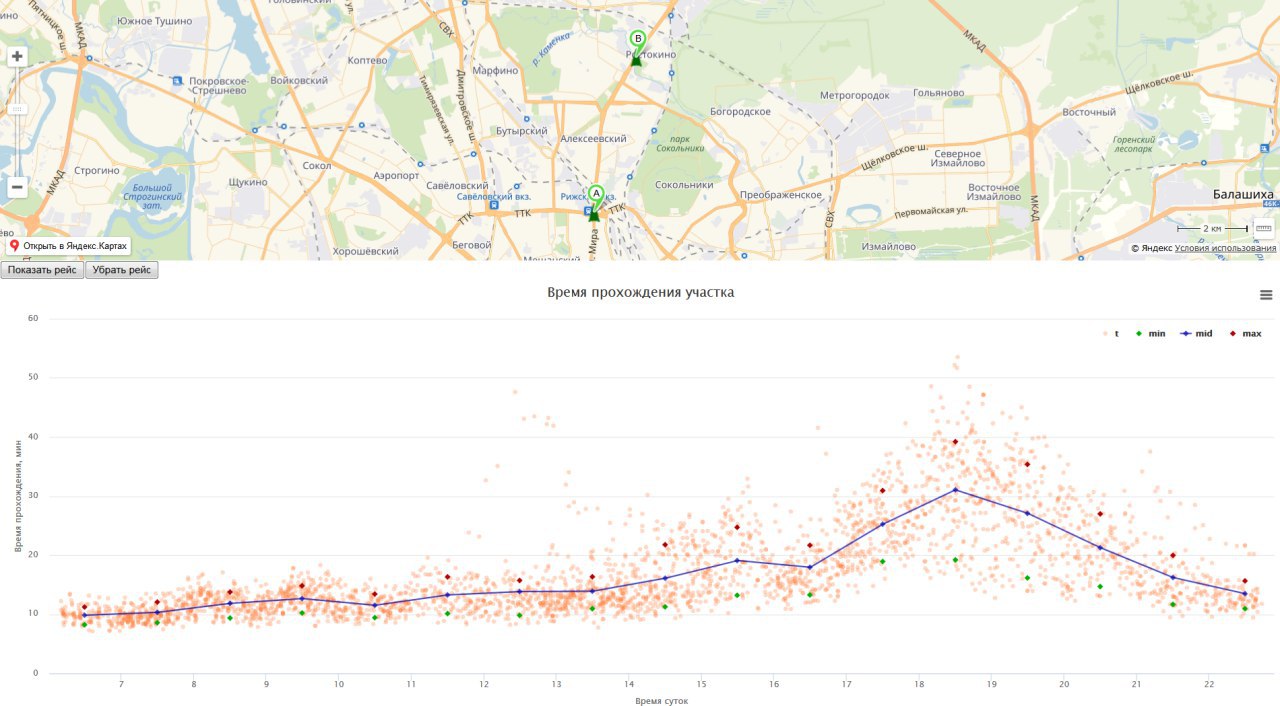Viewport: 1280px width, 706px height.
Task: Click the Рижский вокзал station icon
Action: click(x=588, y=210)
